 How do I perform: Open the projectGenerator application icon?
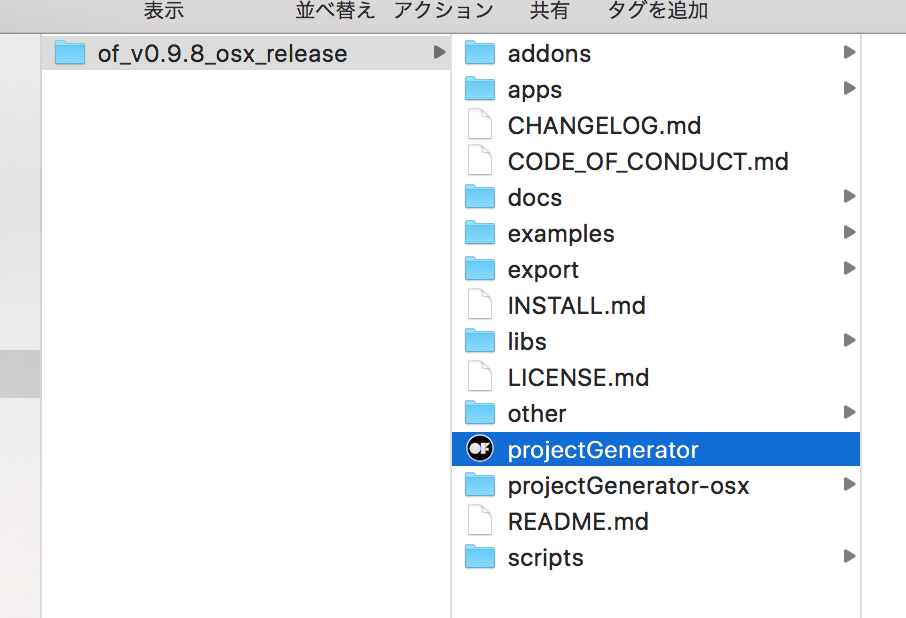480,449
